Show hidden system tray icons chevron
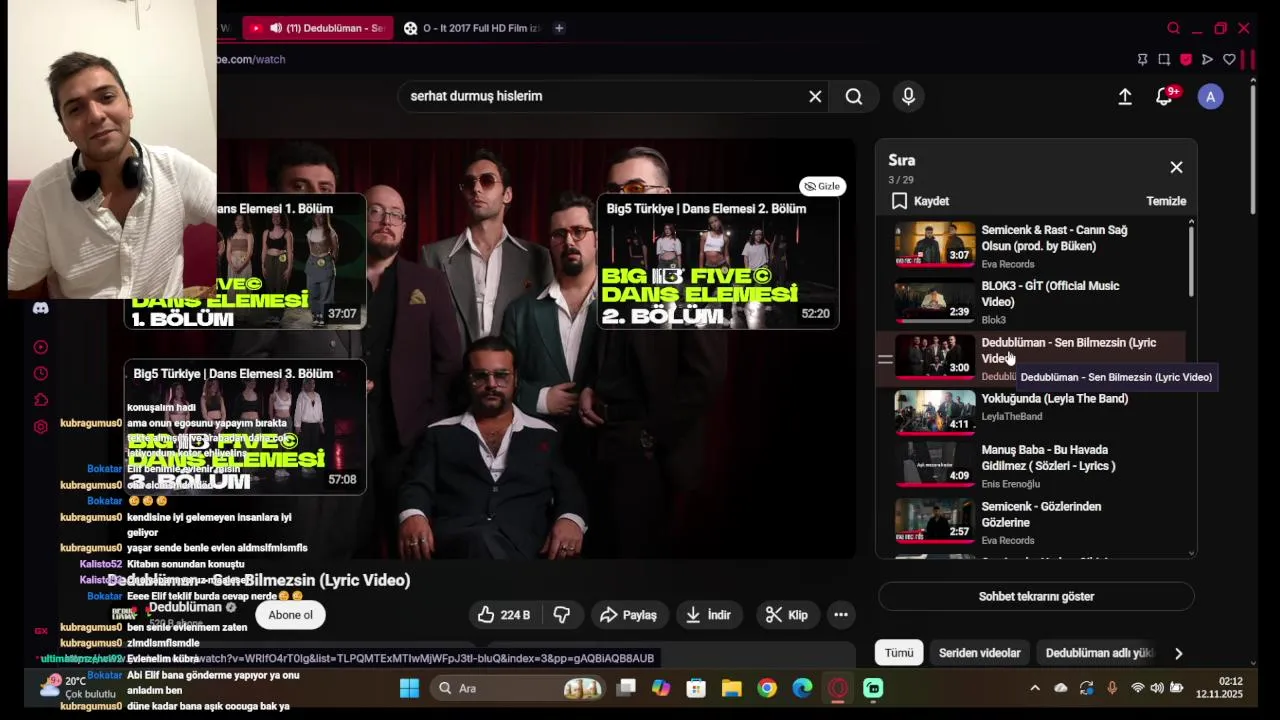Screen dimensions: 1280x720 coord(1034,688)
